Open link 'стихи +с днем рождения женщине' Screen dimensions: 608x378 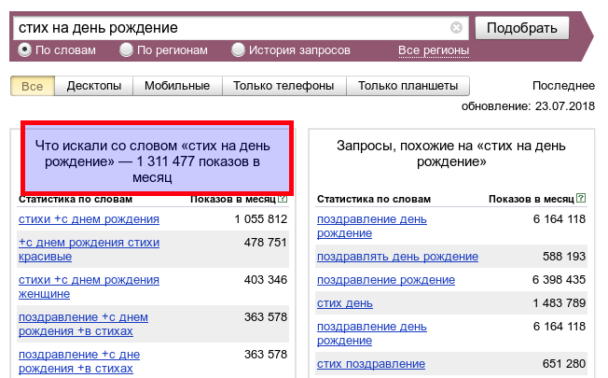point(89,287)
